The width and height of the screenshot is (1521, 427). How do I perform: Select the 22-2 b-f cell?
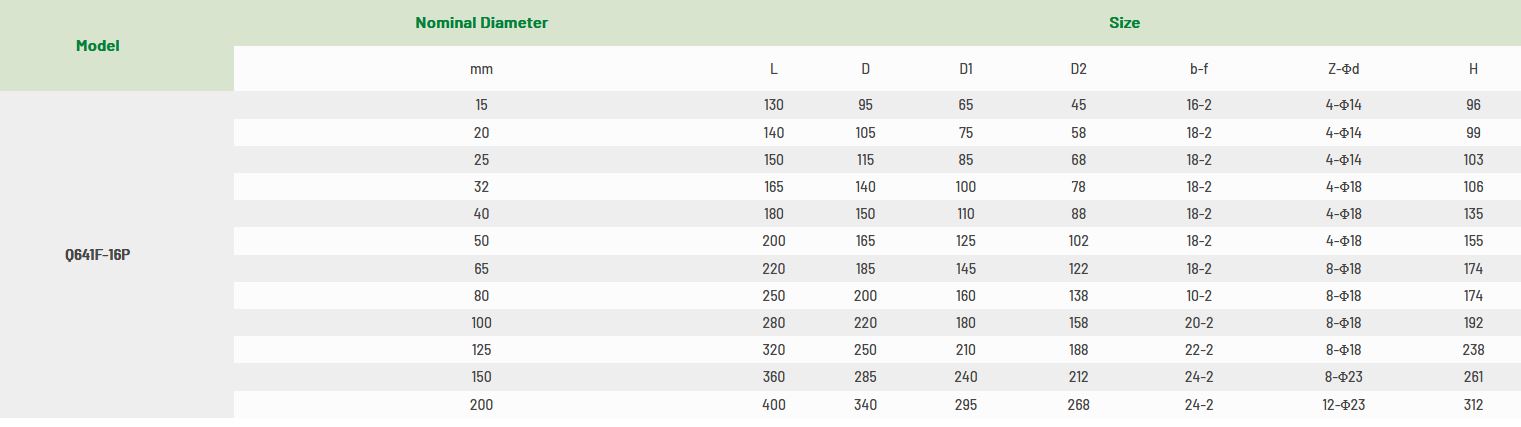click(x=1199, y=350)
